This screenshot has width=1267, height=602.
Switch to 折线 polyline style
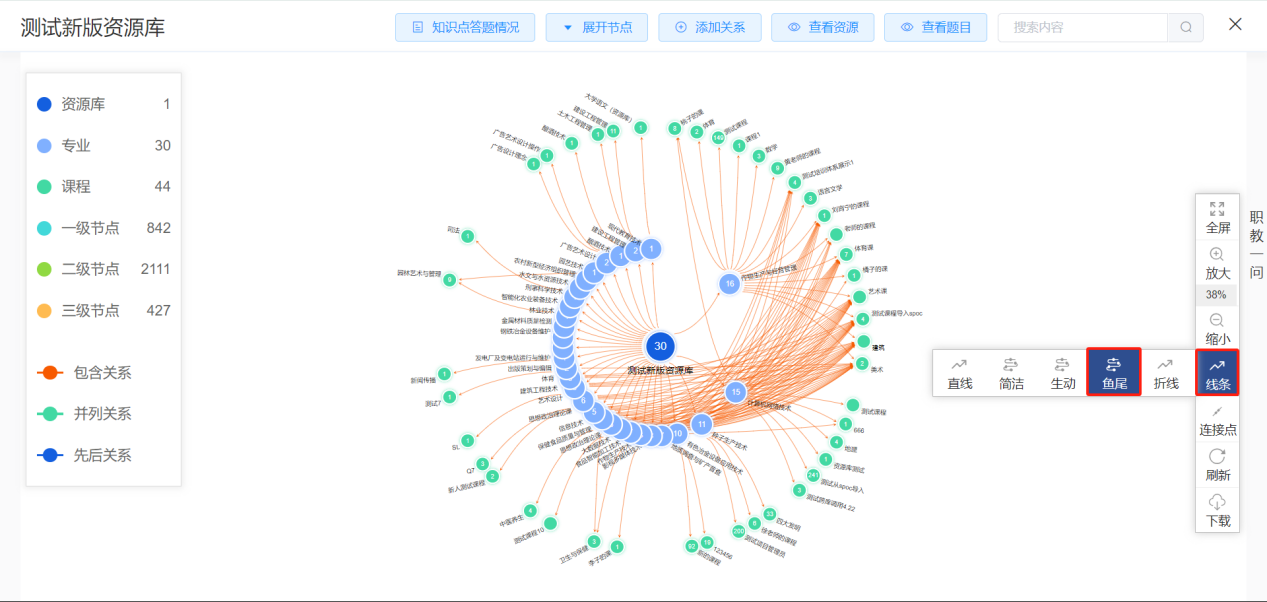pos(1166,372)
